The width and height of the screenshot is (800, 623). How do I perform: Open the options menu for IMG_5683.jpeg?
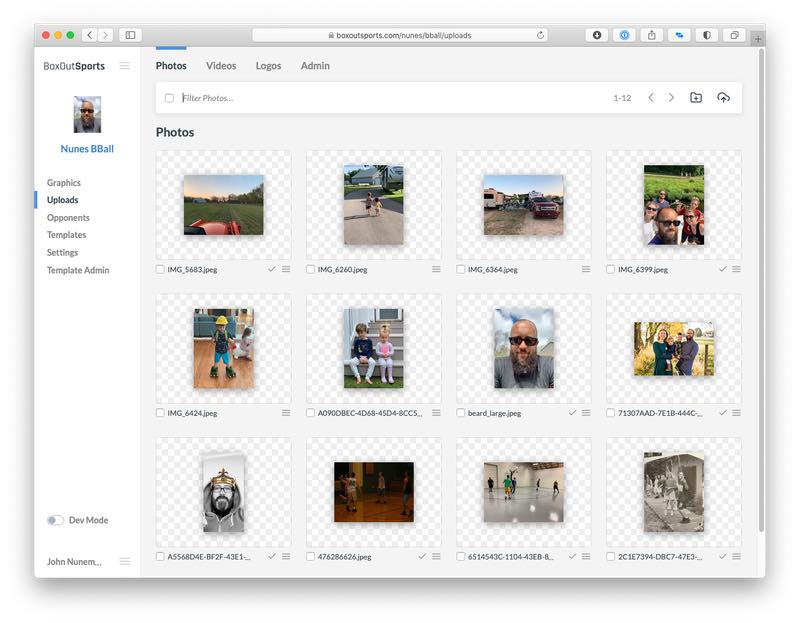288,269
